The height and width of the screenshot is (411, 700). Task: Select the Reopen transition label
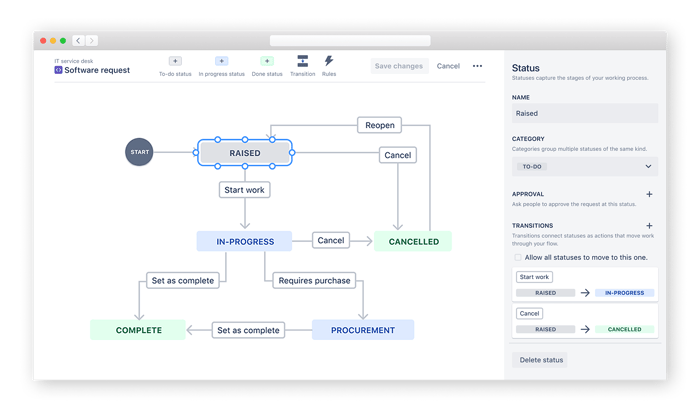tap(379, 125)
